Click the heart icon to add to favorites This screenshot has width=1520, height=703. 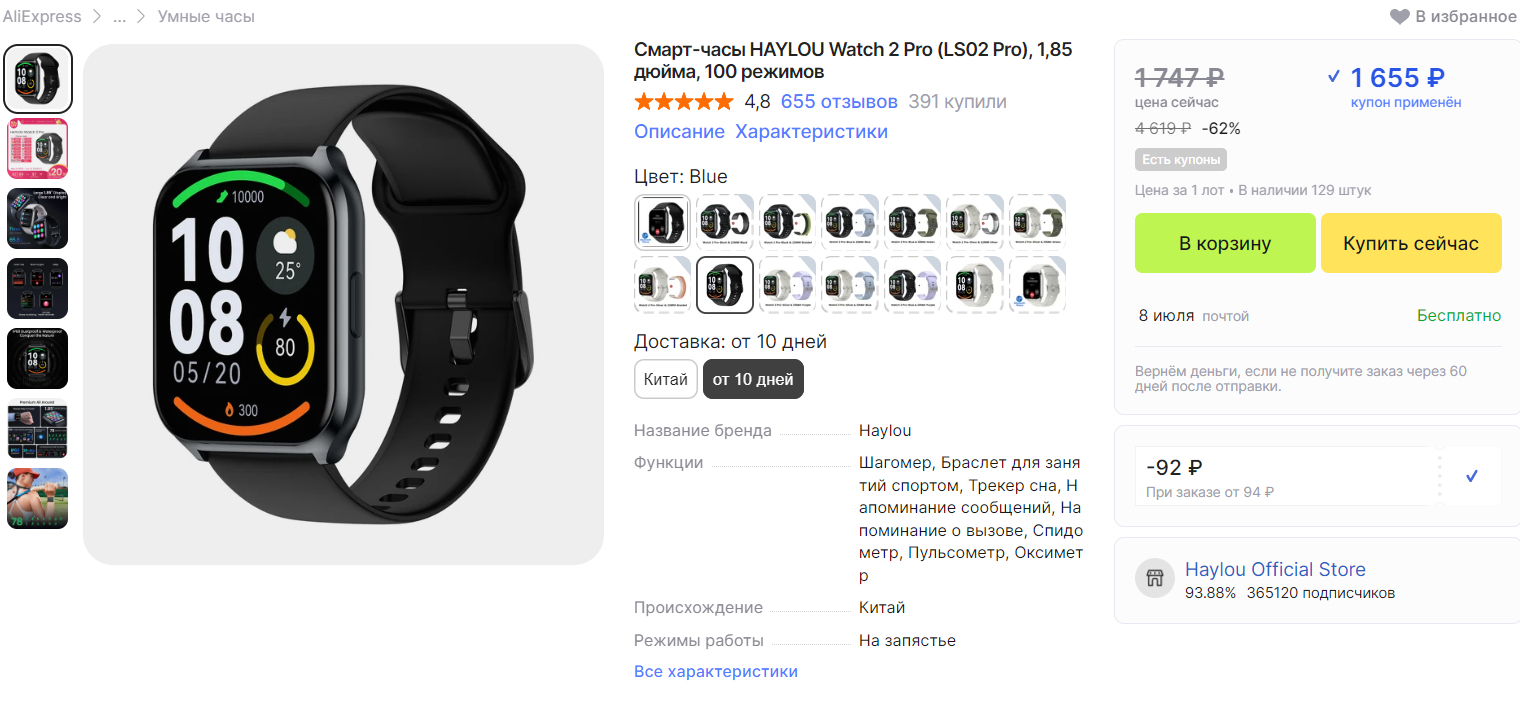[1400, 16]
